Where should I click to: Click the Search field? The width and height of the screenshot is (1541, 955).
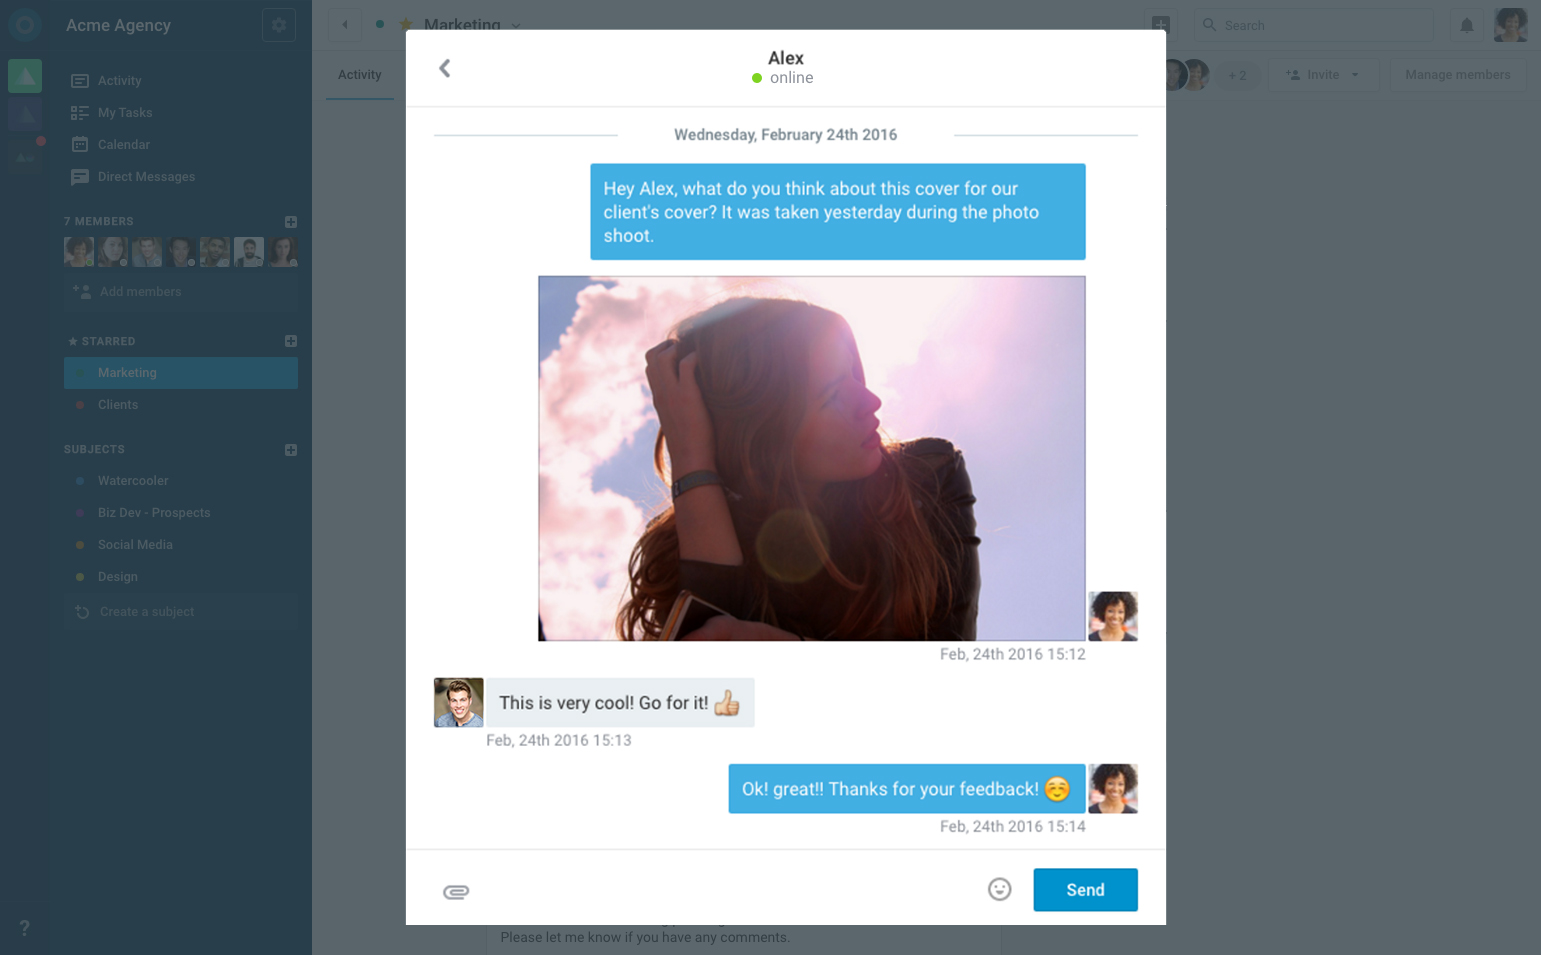1314,25
